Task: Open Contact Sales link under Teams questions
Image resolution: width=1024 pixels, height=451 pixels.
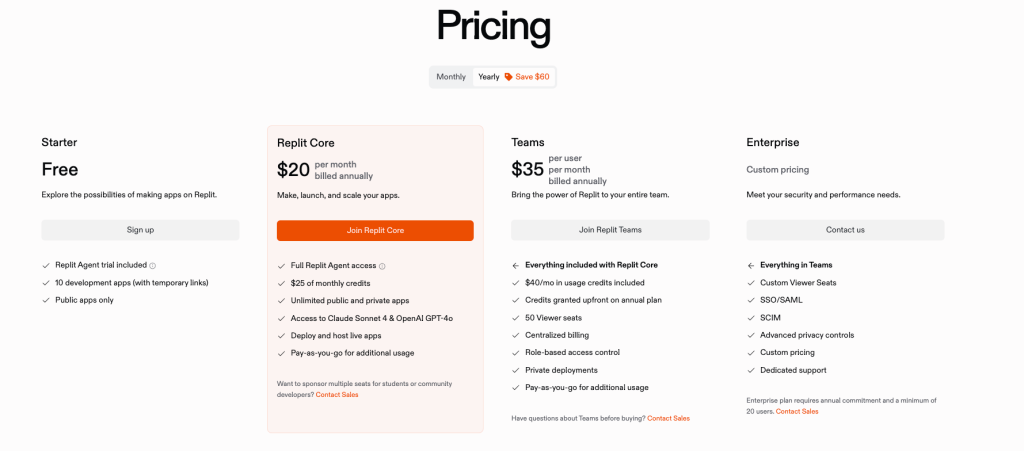Action: 668,418
